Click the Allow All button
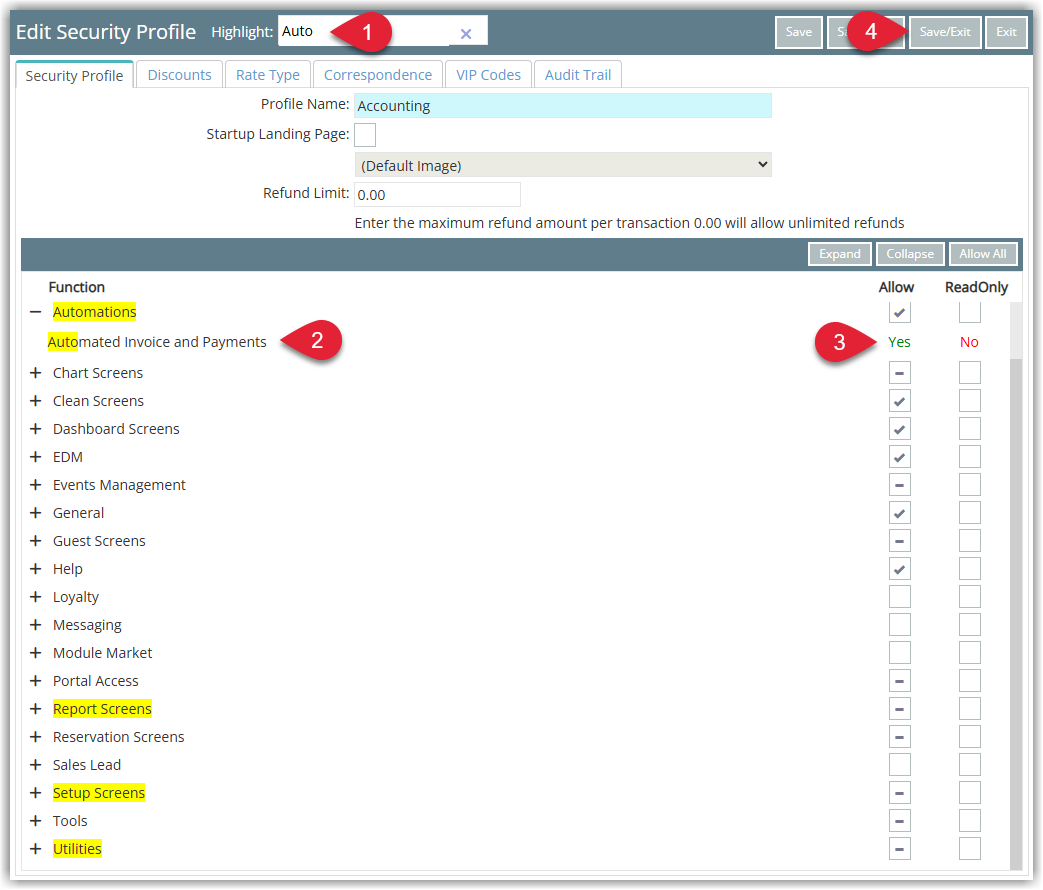 [982, 254]
